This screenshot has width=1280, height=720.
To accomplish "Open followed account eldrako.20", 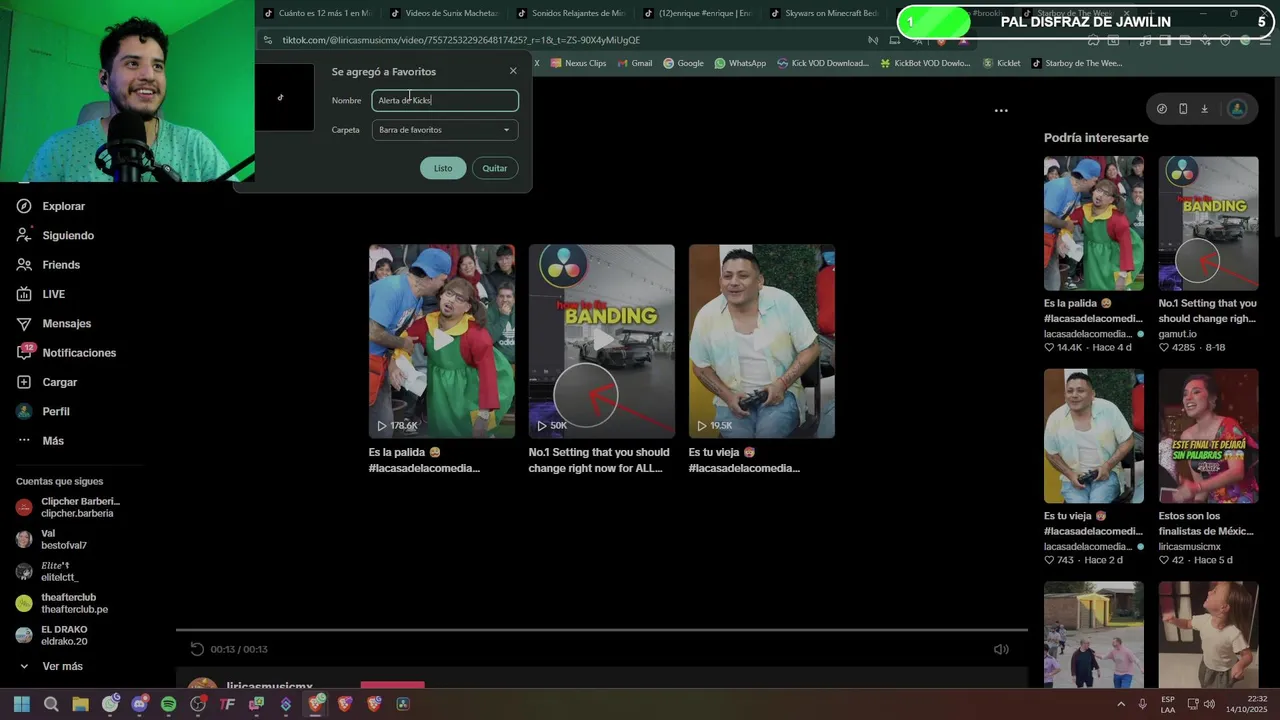I will (52, 635).
